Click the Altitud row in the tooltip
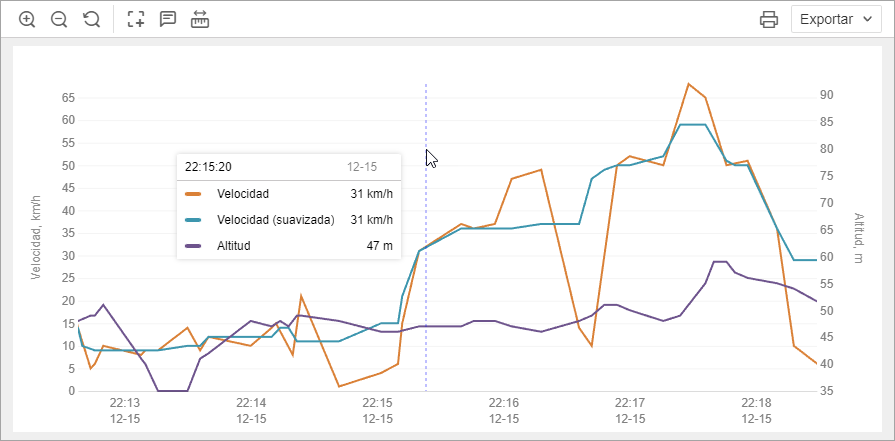Screen dimensions: 895x441 coord(275,245)
